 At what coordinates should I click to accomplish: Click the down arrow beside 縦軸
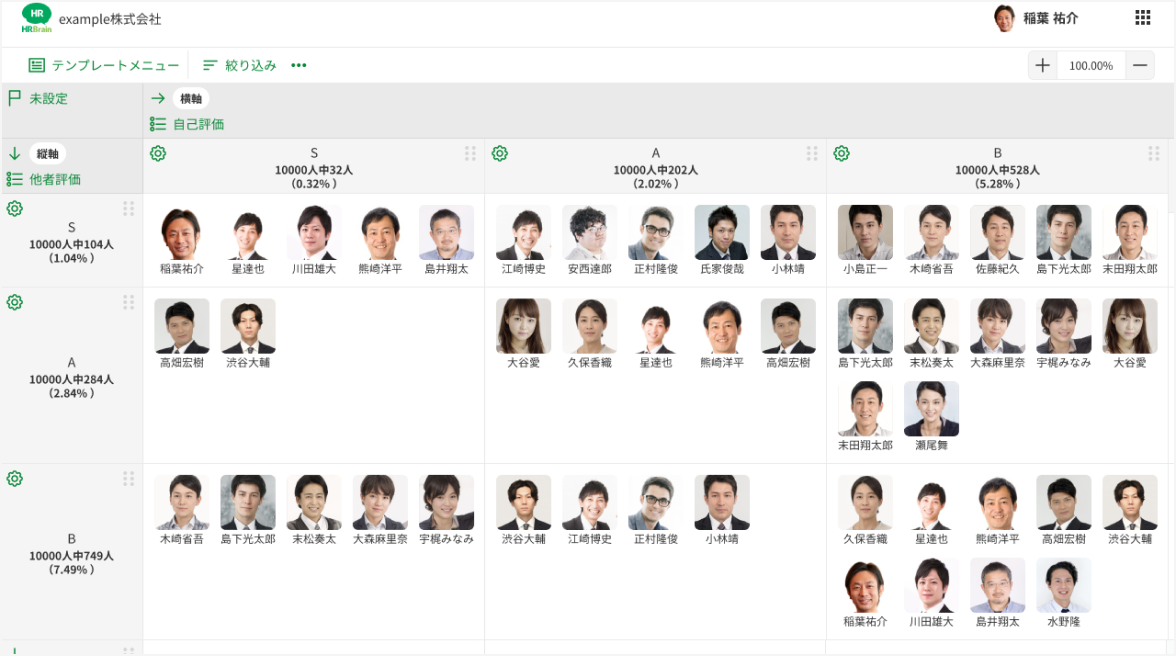(x=14, y=154)
